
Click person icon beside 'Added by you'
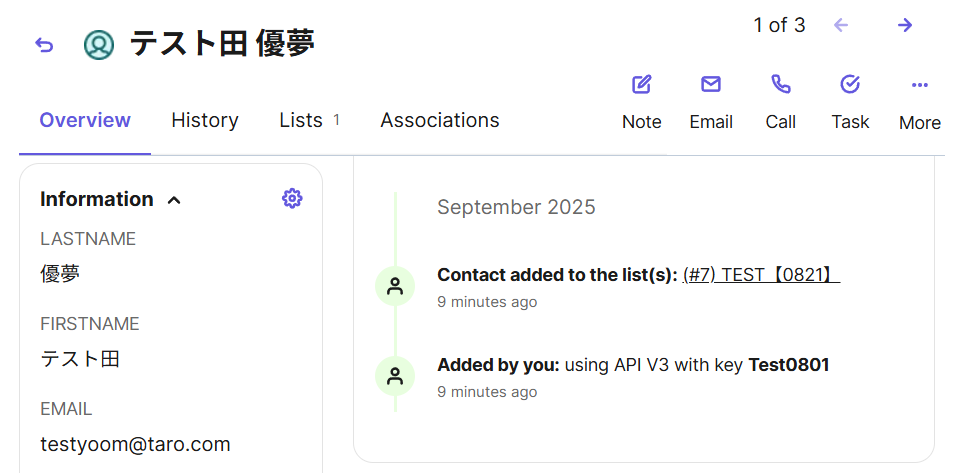pyautogui.click(x=395, y=376)
